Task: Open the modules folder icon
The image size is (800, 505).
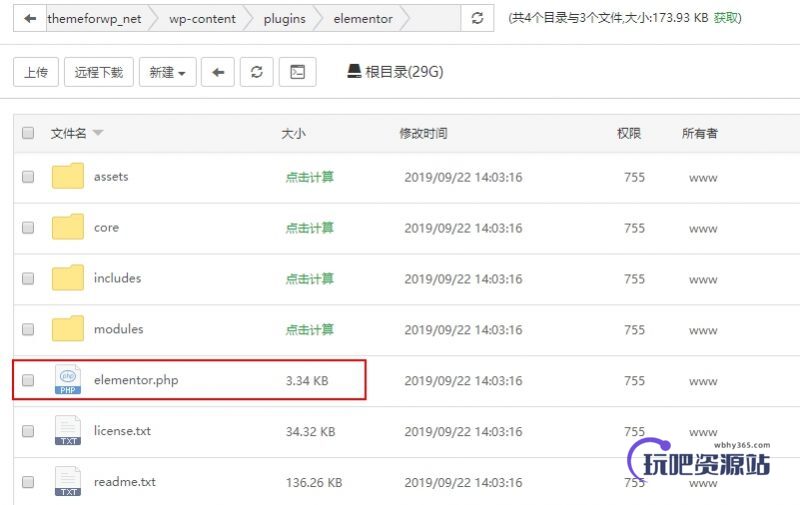Action: [68, 328]
